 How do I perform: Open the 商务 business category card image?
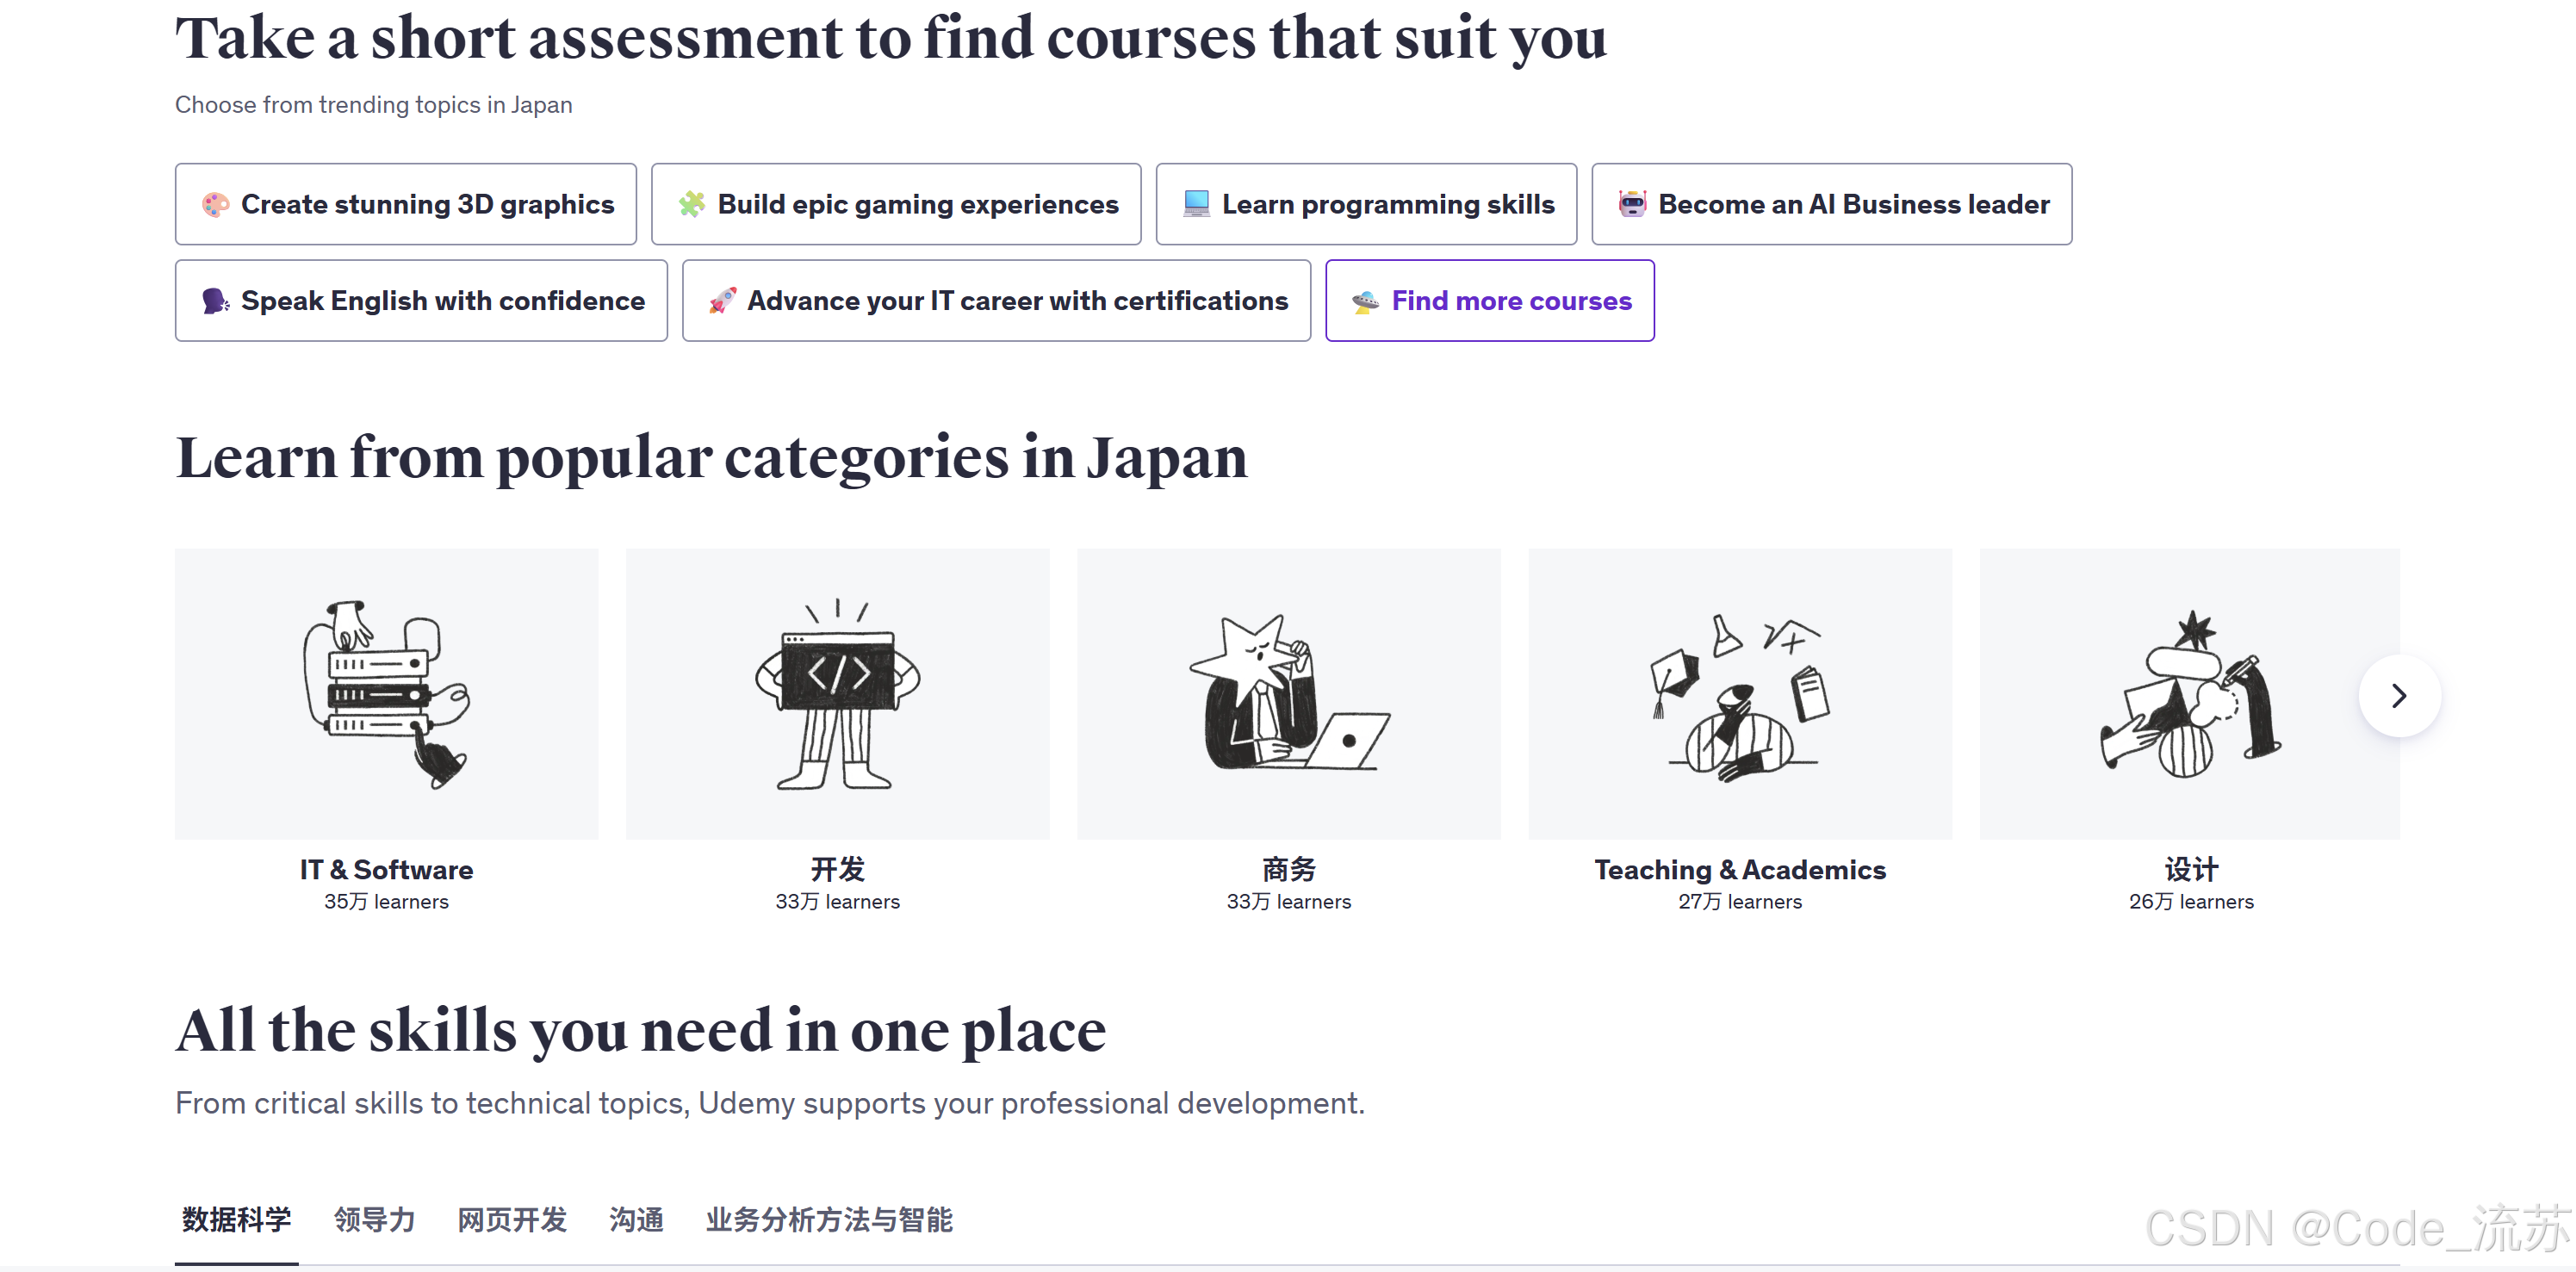point(1288,694)
